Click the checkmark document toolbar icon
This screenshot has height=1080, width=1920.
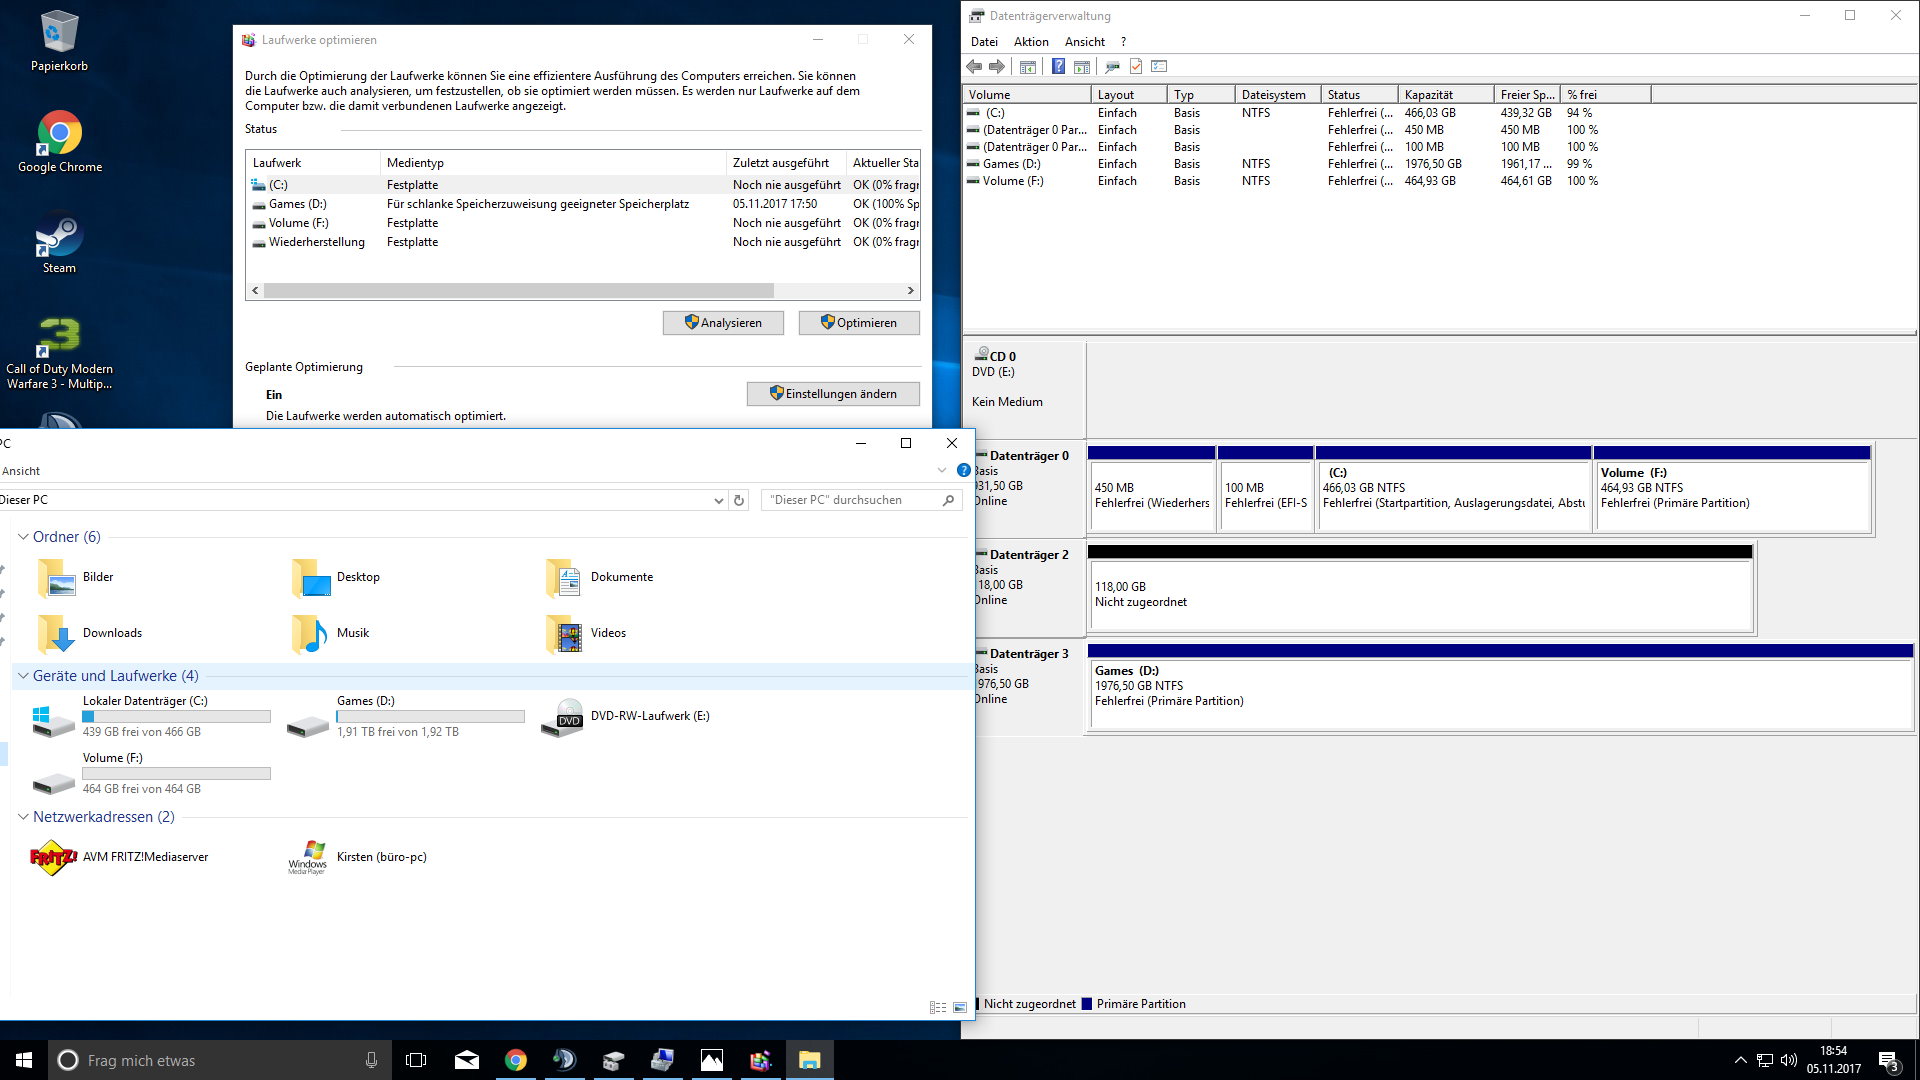pyautogui.click(x=1136, y=66)
